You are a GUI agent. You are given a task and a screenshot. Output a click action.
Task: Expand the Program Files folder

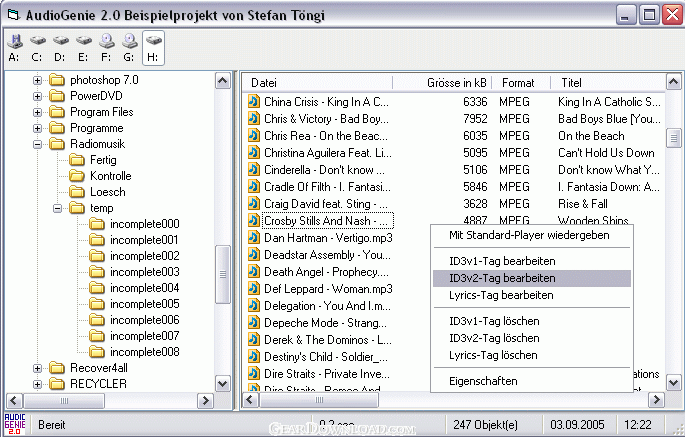tap(38, 112)
